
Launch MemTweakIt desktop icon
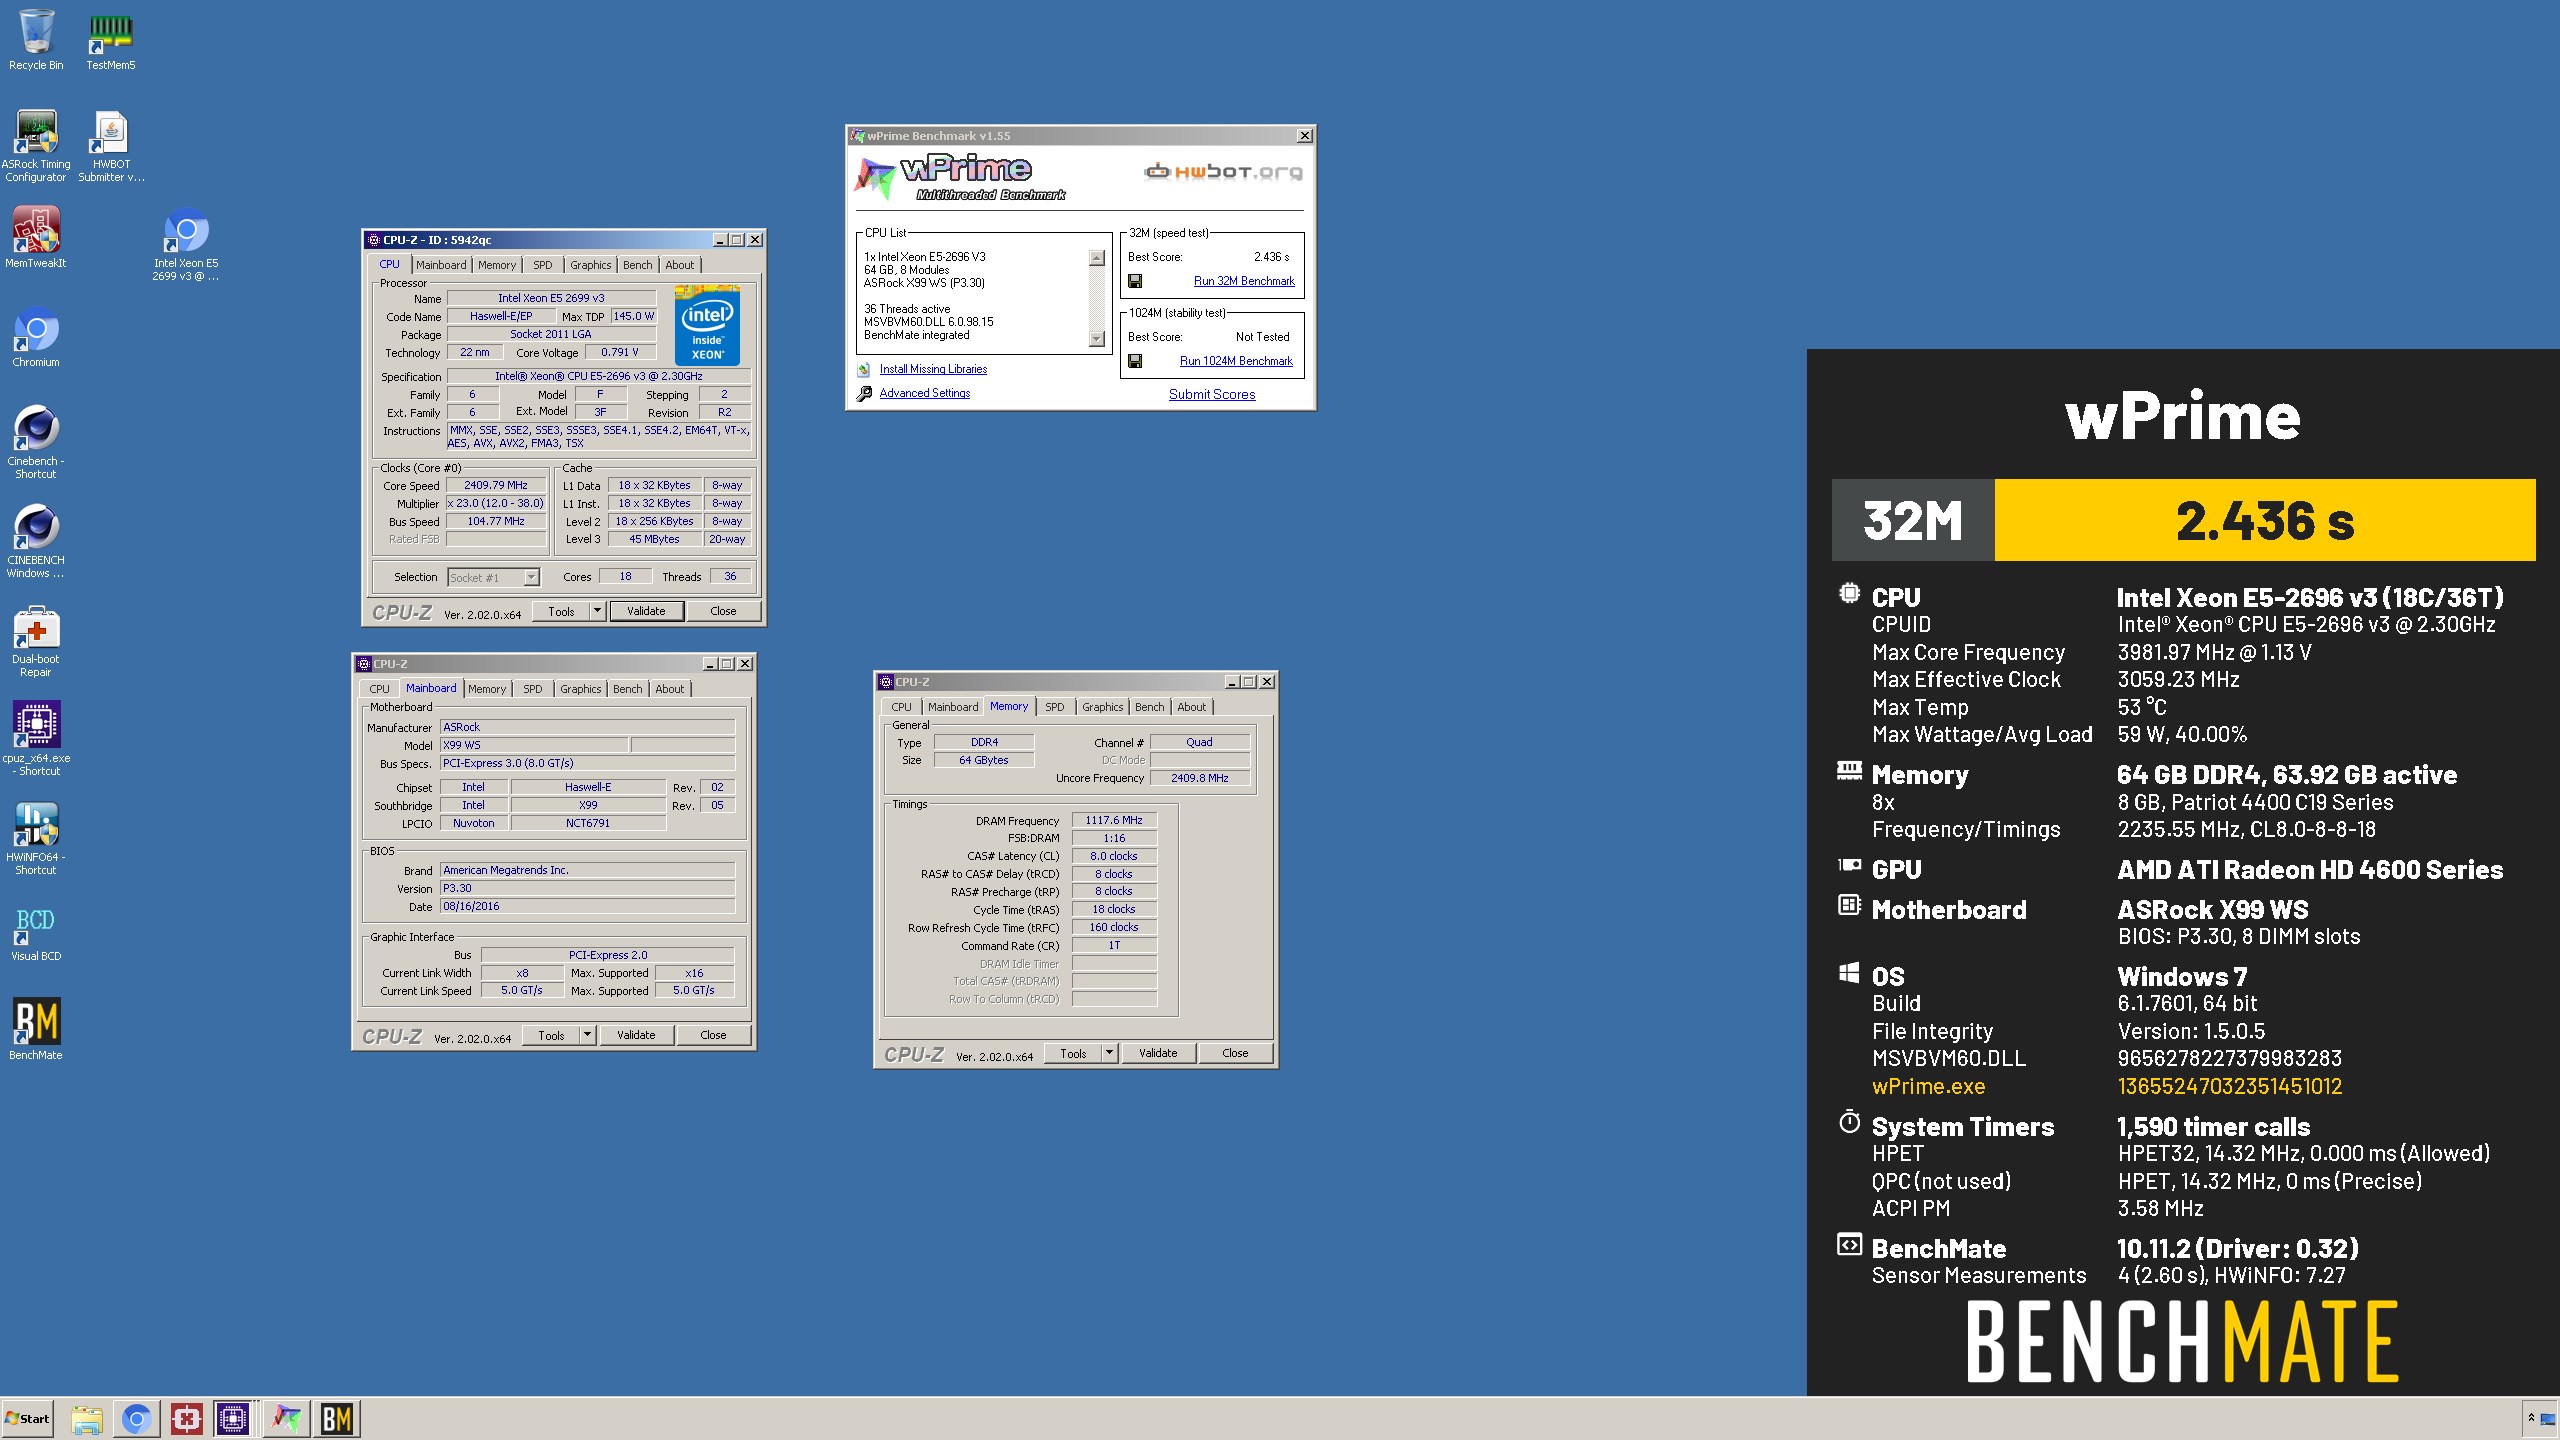click(x=36, y=238)
